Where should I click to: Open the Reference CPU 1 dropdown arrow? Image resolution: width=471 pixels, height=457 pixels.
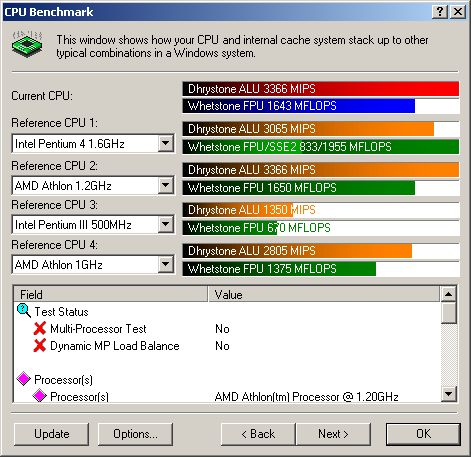click(165, 144)
